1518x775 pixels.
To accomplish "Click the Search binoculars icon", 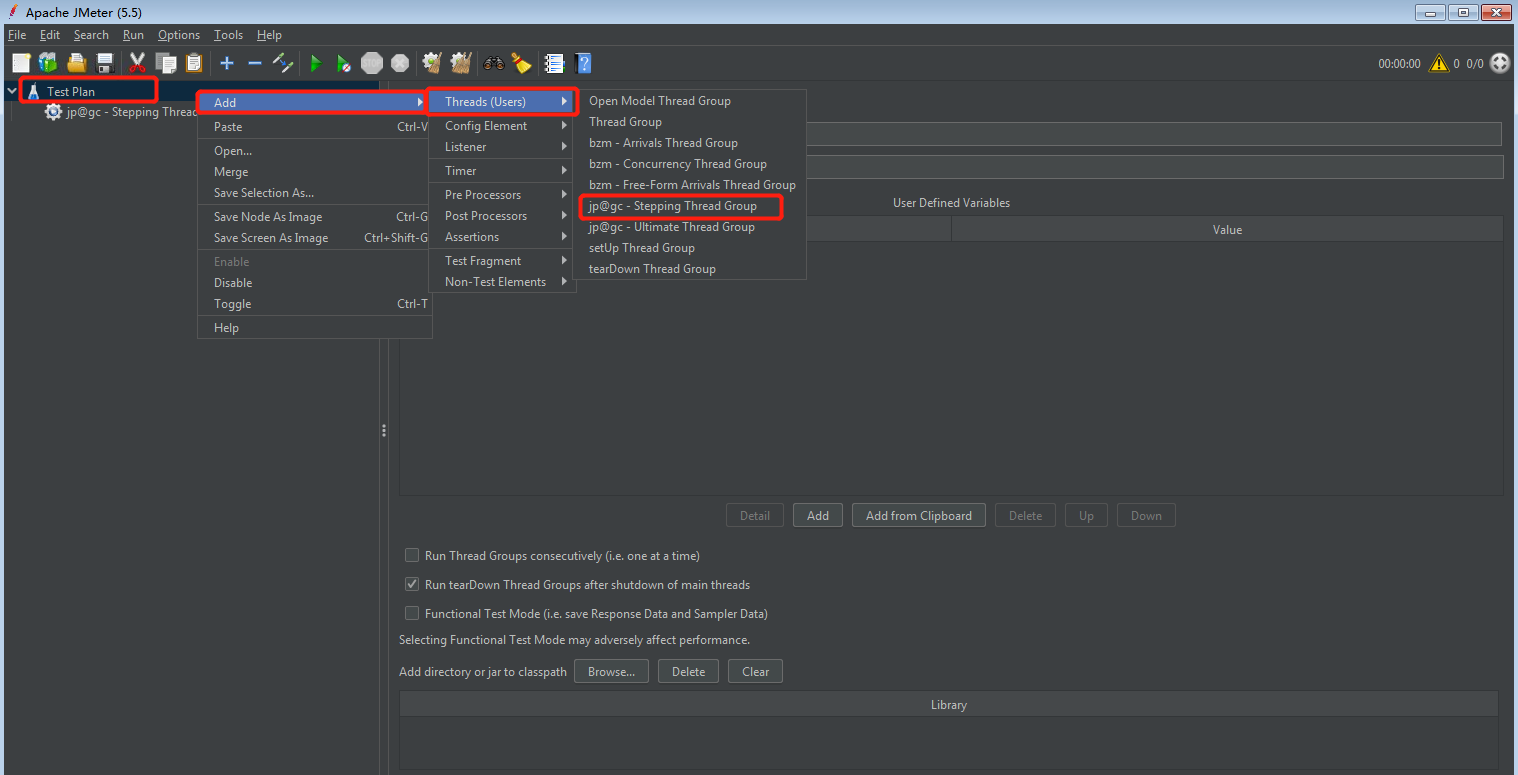I will click(494, 63).
